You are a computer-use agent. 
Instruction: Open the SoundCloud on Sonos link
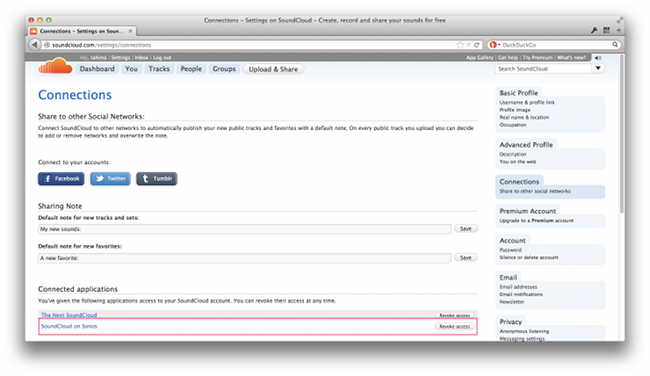[69, 326]
